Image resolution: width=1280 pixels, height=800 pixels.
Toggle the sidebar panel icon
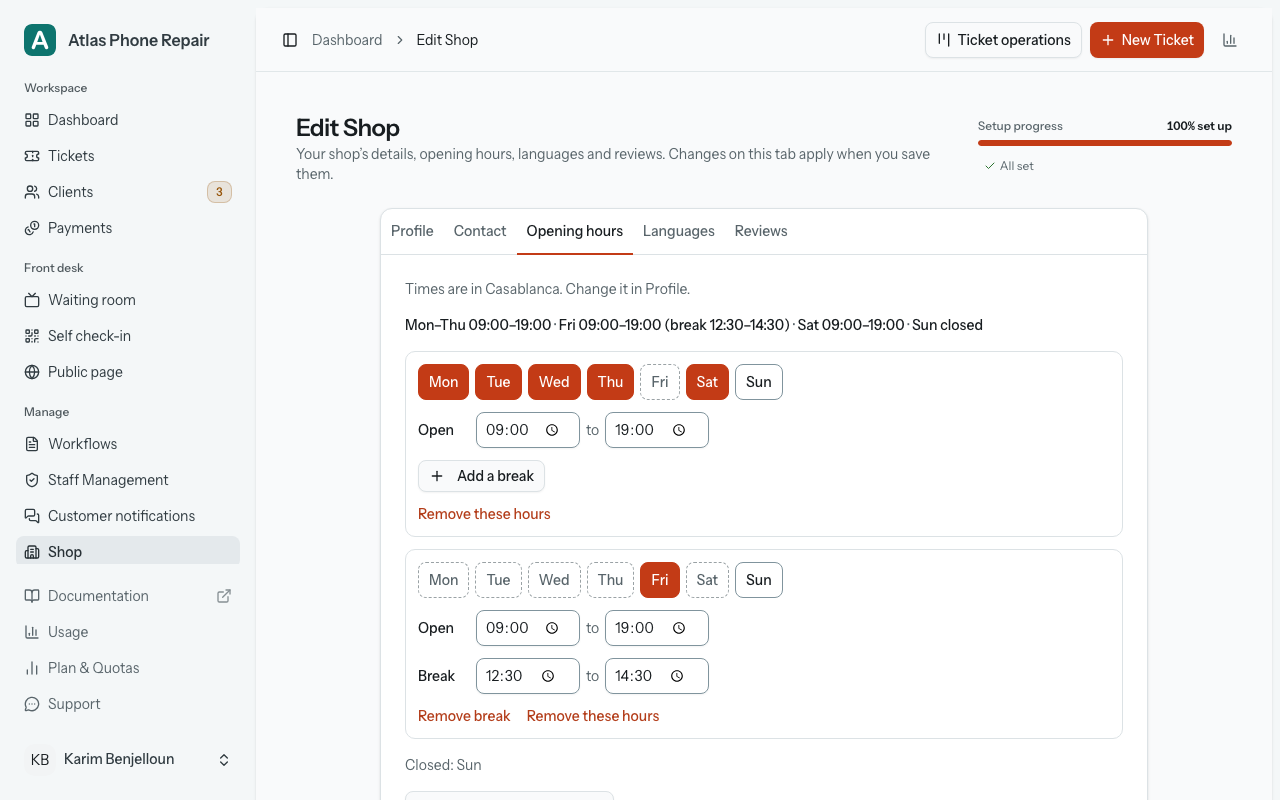(290, 40)
